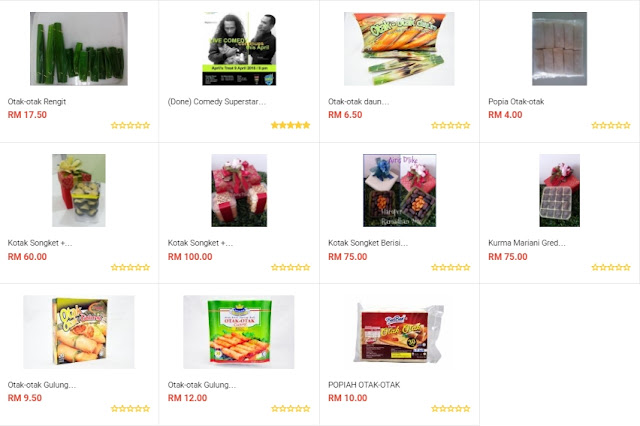View the Kotak Songket Berisi product photo
This screenshot has height=426, width=640.
click(x=400, y=190)
